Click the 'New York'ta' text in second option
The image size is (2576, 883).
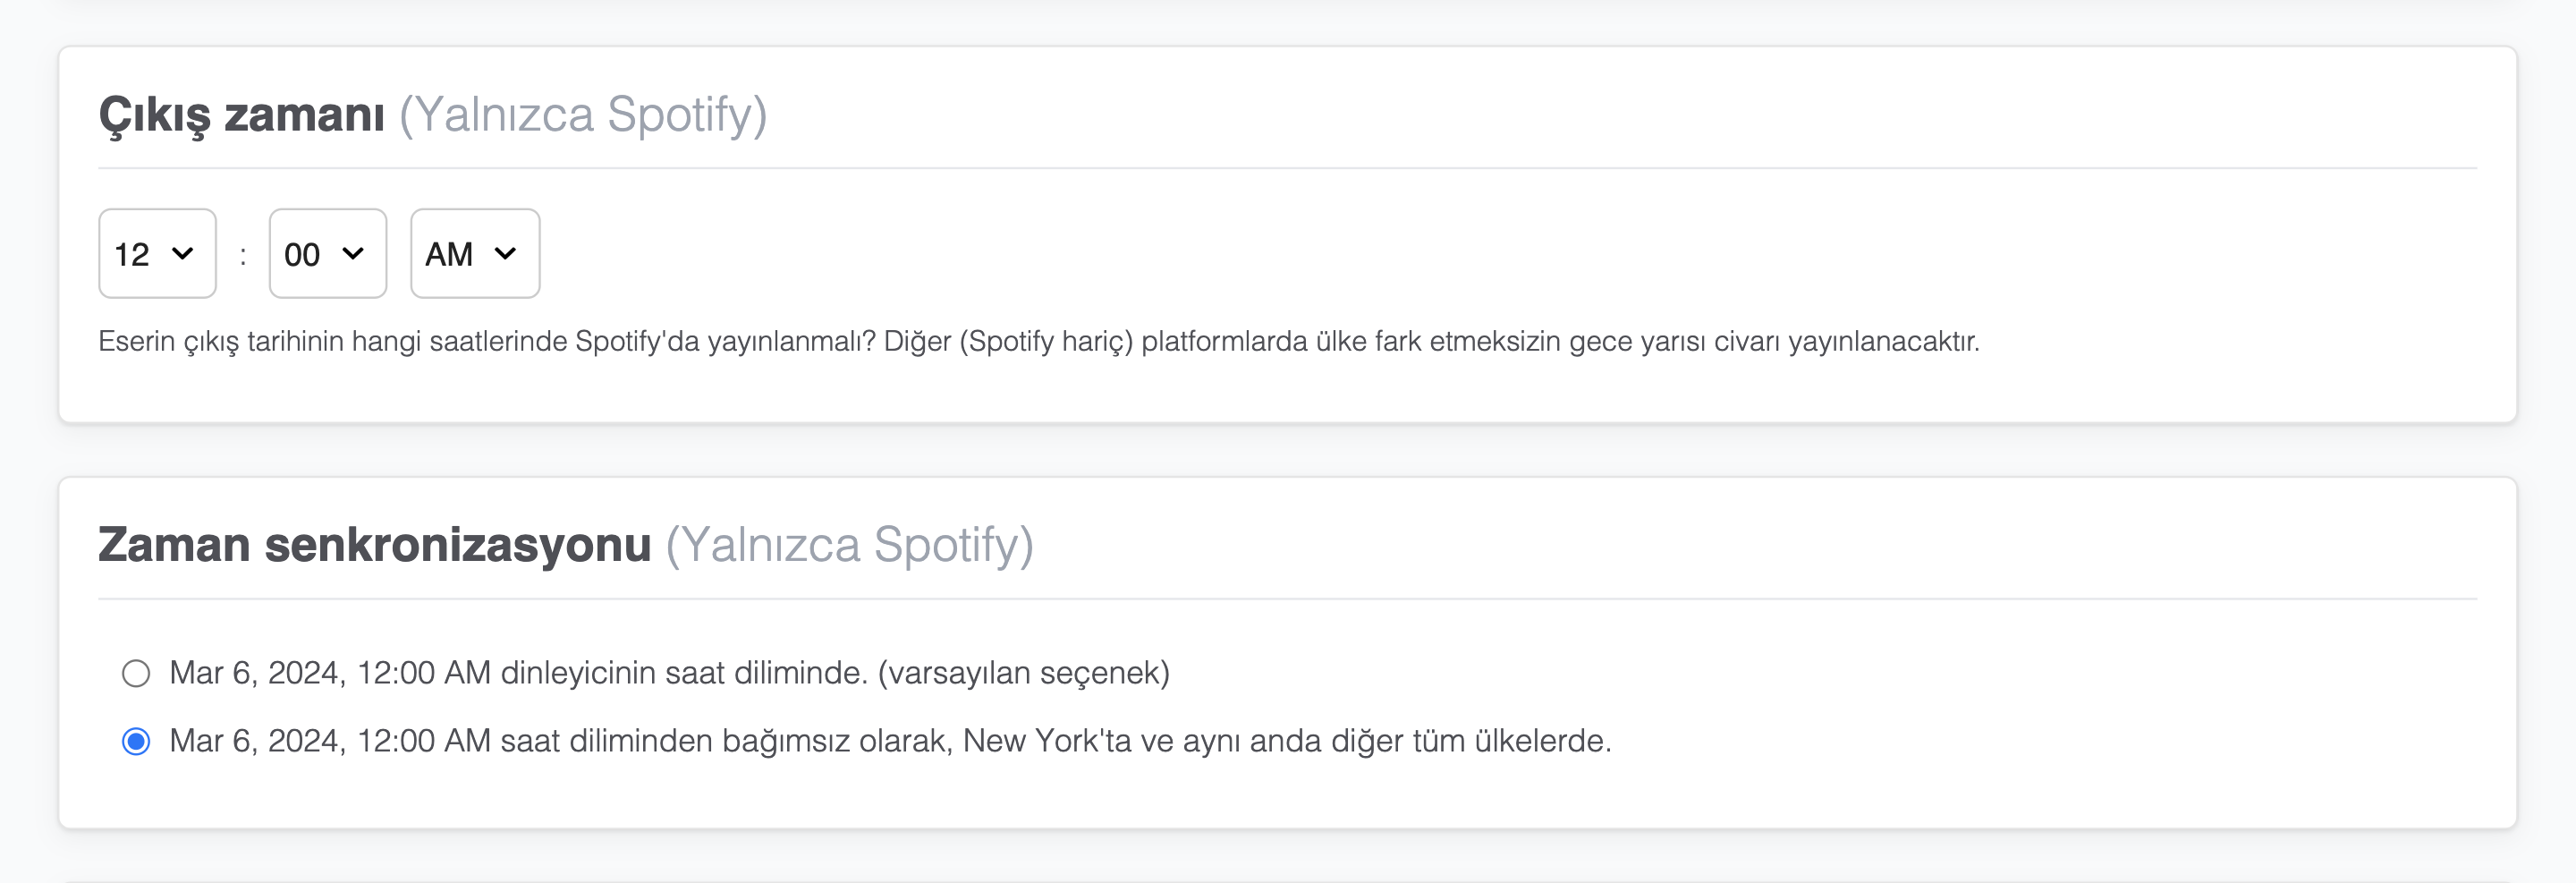pos(1046,741)
